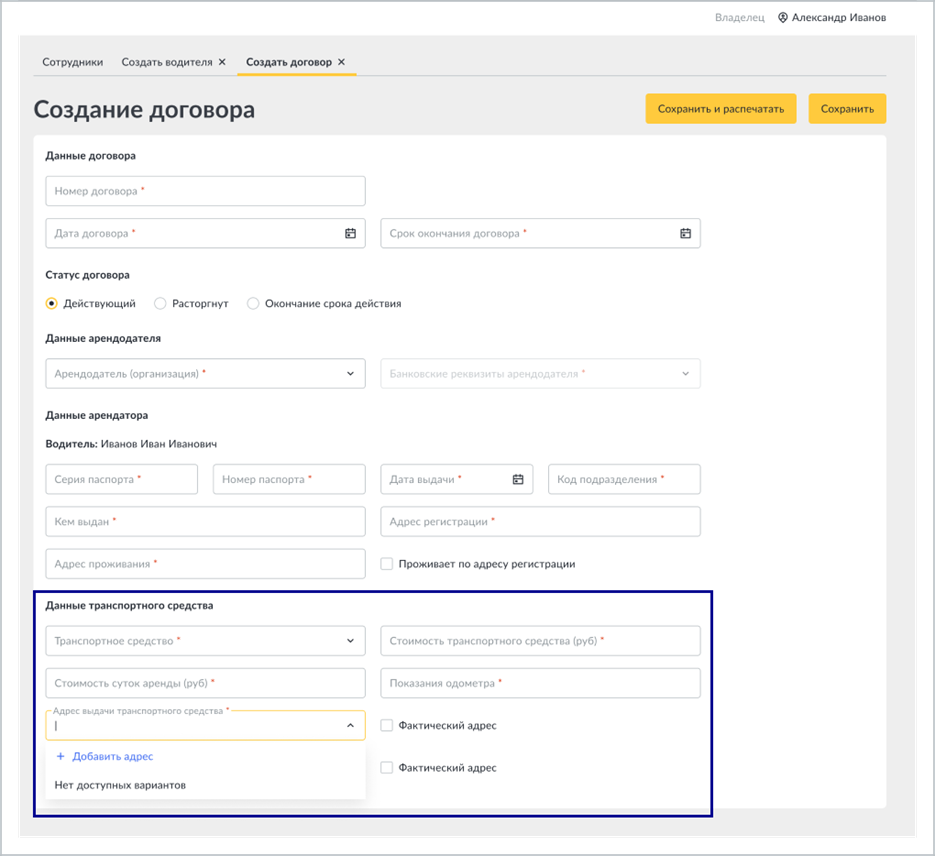Focus Показания одометра input

pyautogui.click(x=540, y=683)
